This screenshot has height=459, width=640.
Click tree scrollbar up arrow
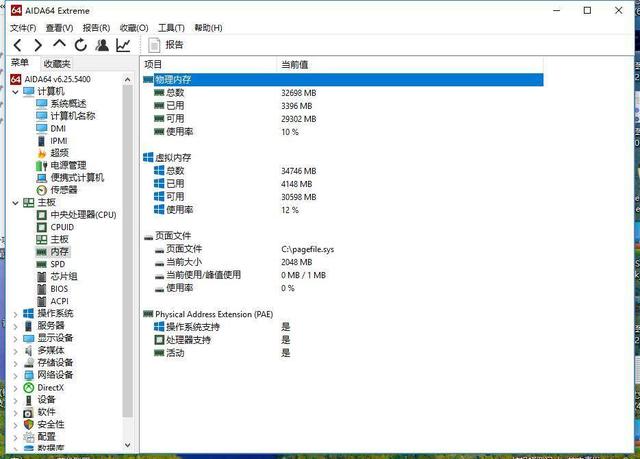pos(128,80)
